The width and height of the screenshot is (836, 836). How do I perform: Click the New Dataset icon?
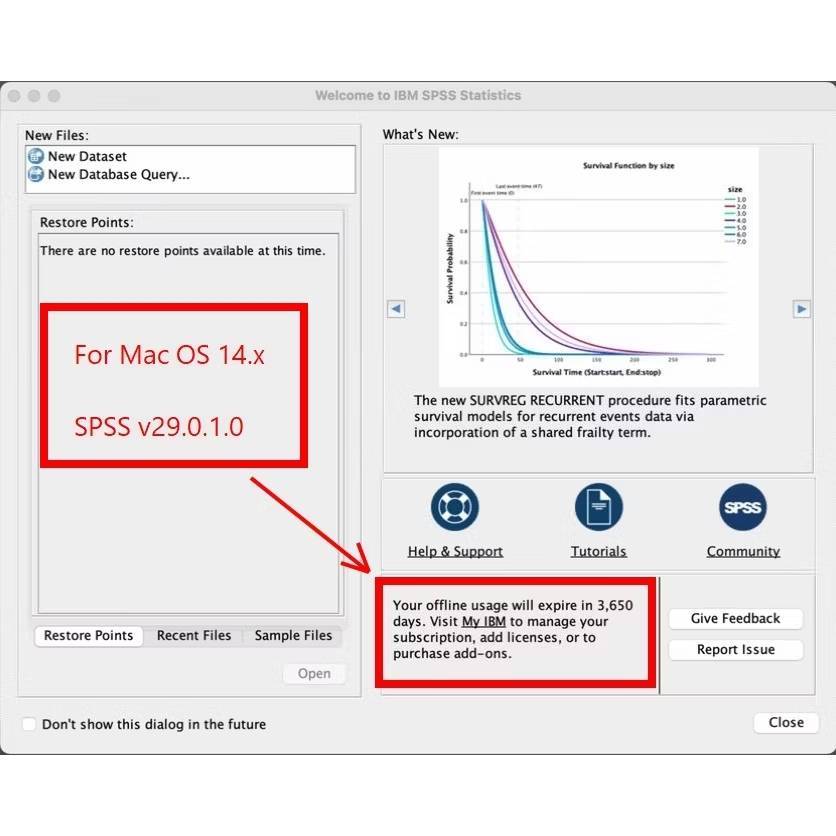[36, 156]
